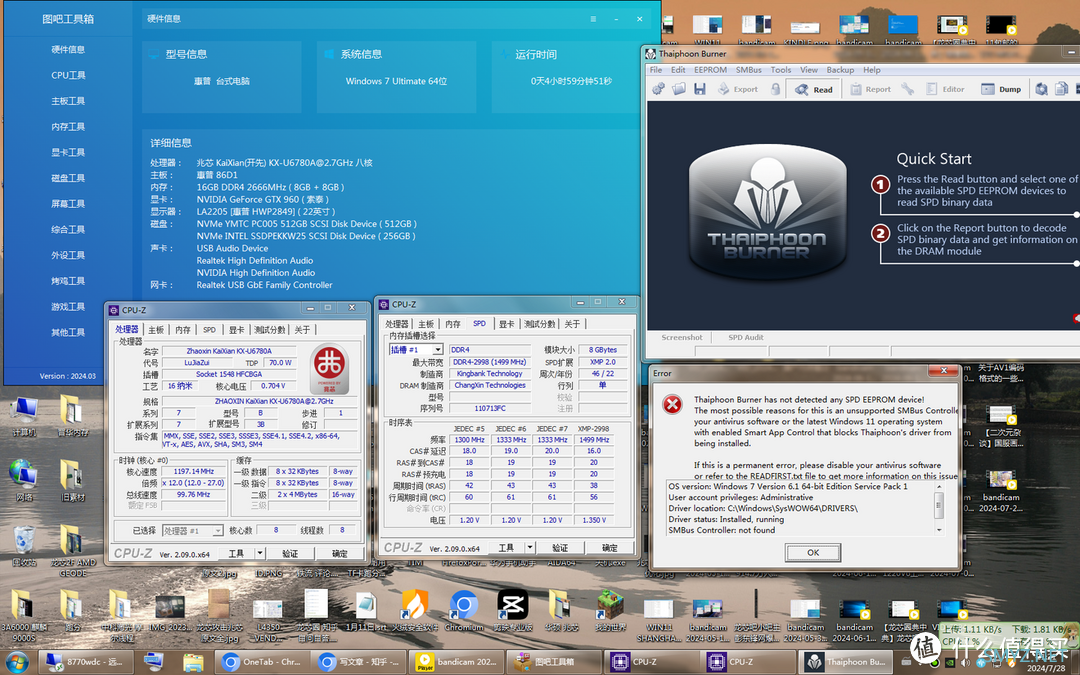The width and height of the screenshot is (1080, 675).
Task: Click the open-folder icon in Thaiphoon toolbar
Action: (x=679, y=89)
